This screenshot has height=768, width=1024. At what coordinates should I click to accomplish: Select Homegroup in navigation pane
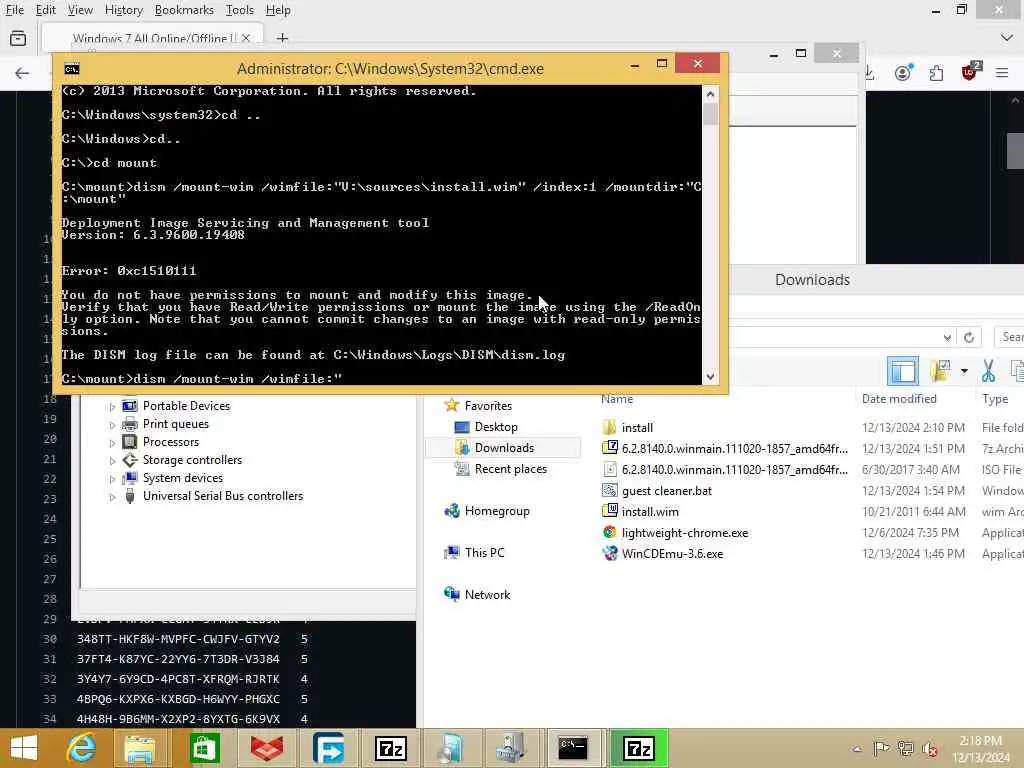coord(496,511)
